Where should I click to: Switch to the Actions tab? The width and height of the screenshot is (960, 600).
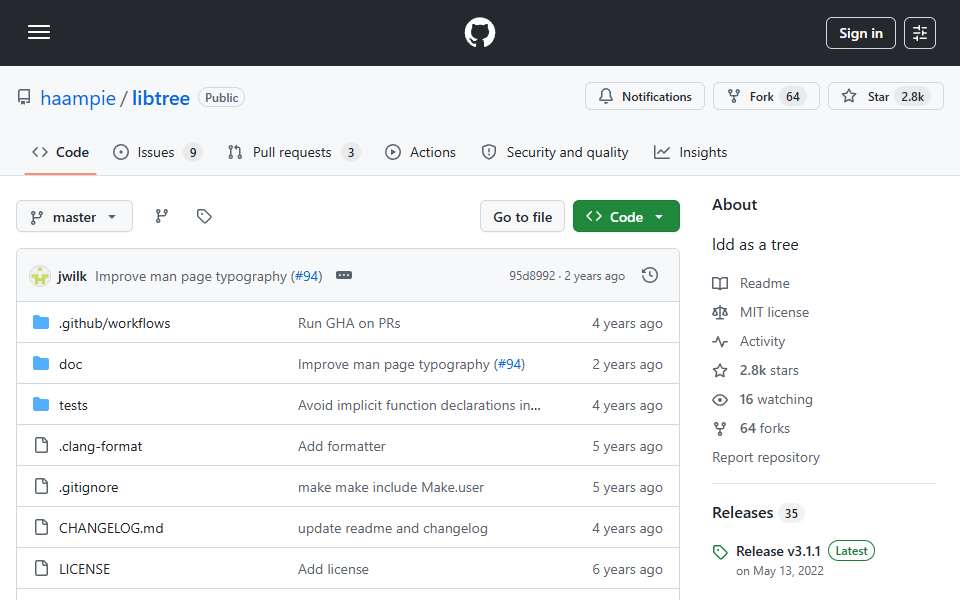tap(420, 152)
